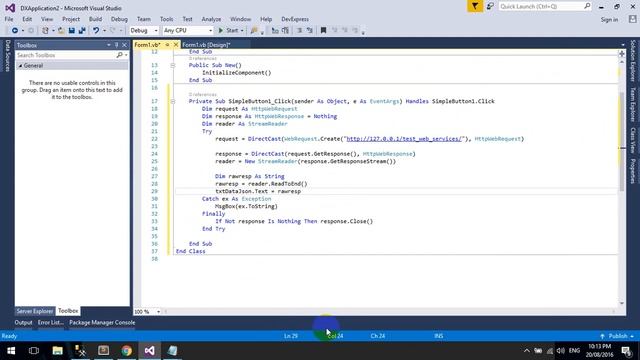Open the Start button dropdown arrow

click(x=242, y=31)
